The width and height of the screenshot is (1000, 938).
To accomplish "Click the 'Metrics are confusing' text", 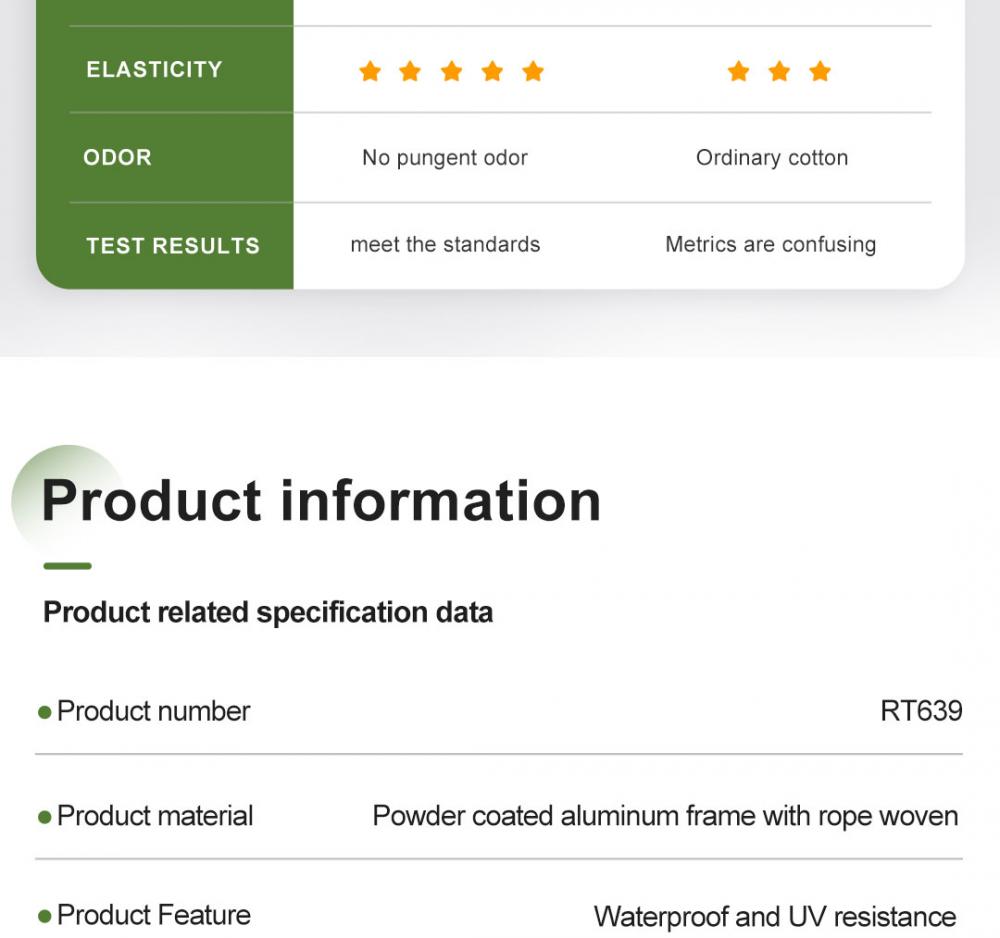I will click(x=770, y=244).
